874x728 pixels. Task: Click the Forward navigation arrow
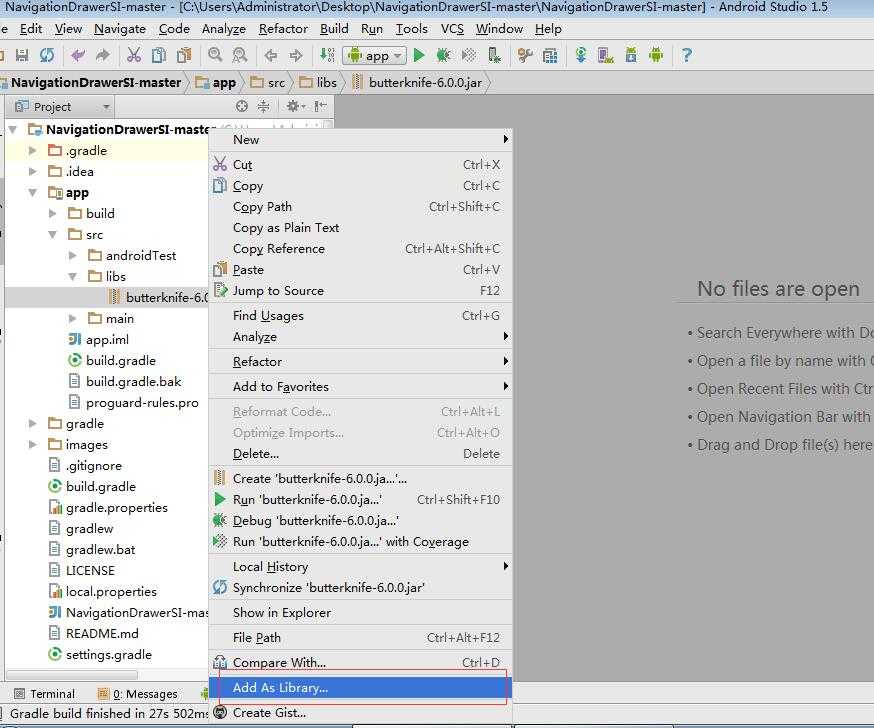tap(296, 55)
